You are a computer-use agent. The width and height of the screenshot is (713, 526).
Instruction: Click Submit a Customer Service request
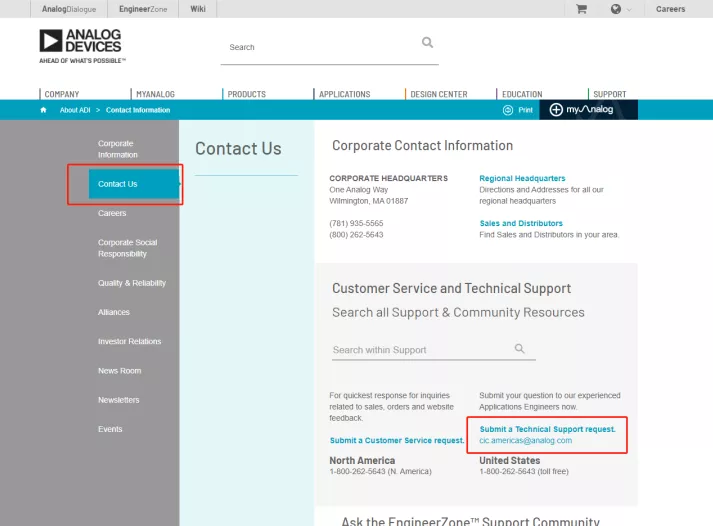(x=397, y=441)
